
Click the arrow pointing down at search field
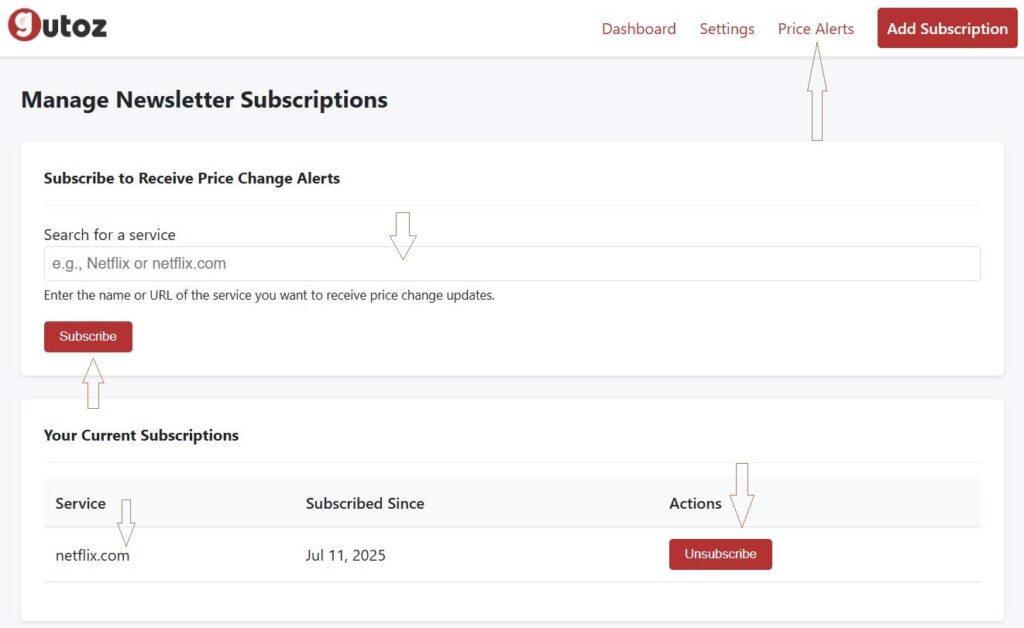[x=403, y=235]
